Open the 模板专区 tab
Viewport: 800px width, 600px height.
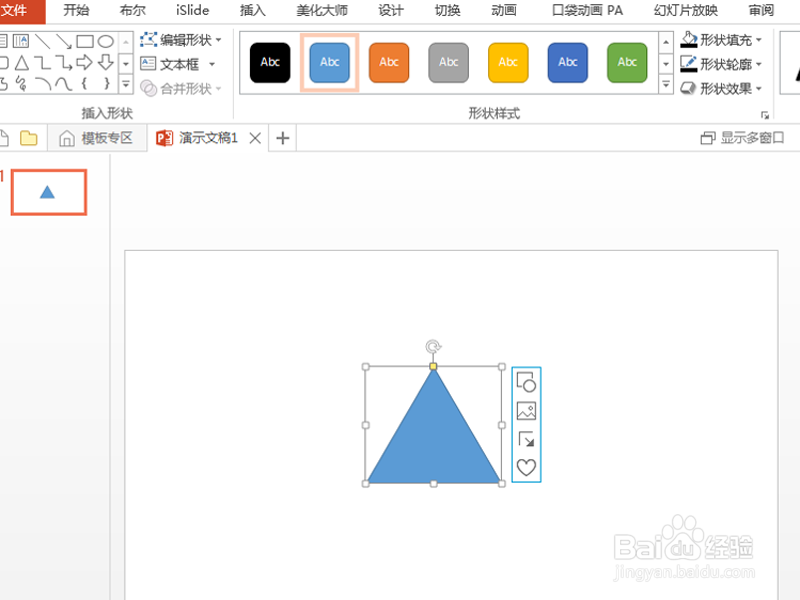tap(97, 138)
